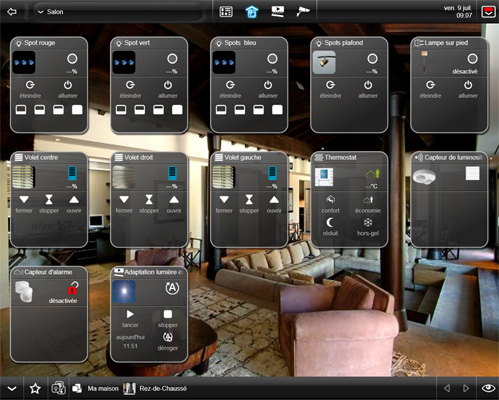499x400 pixels.
Task: Click Thermostat widget title
Action: point(340,157)
